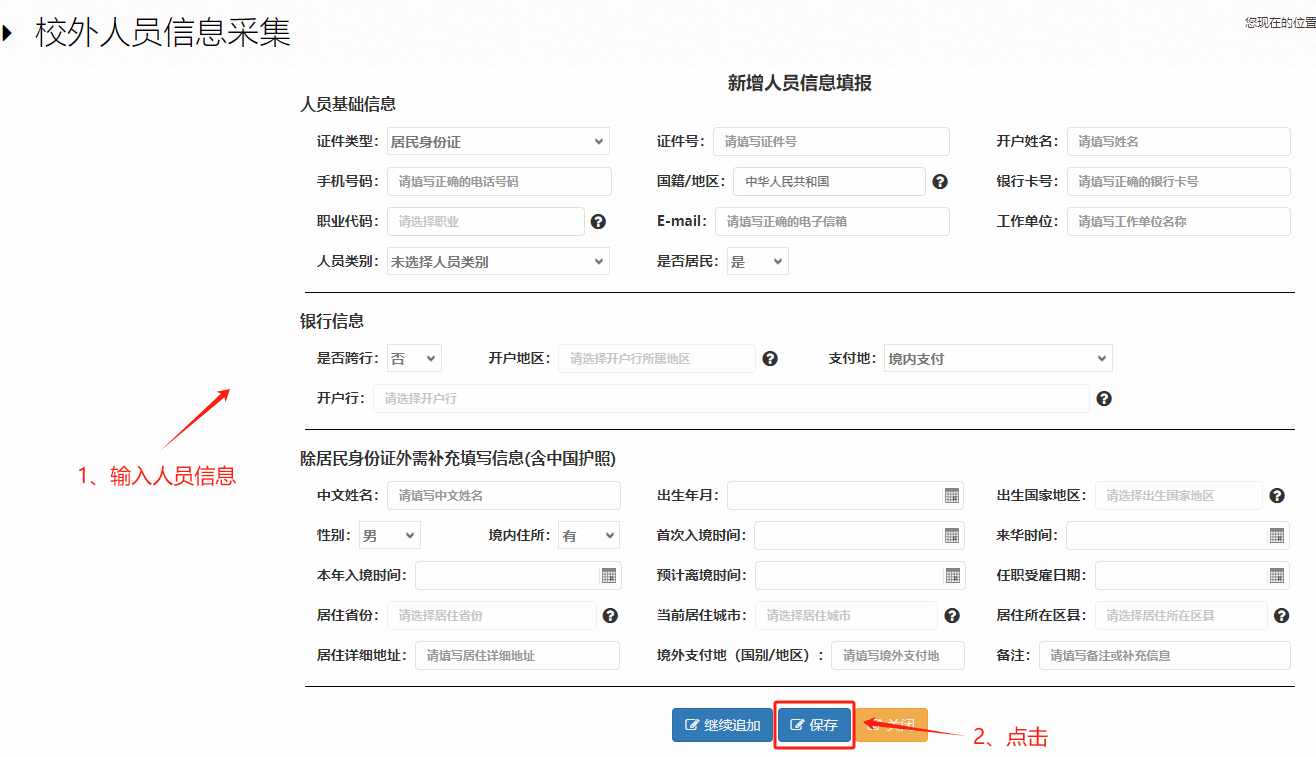Open calendar icon for 预计离境时间
The image size is (1316, 757).
(x=952, y=576)
